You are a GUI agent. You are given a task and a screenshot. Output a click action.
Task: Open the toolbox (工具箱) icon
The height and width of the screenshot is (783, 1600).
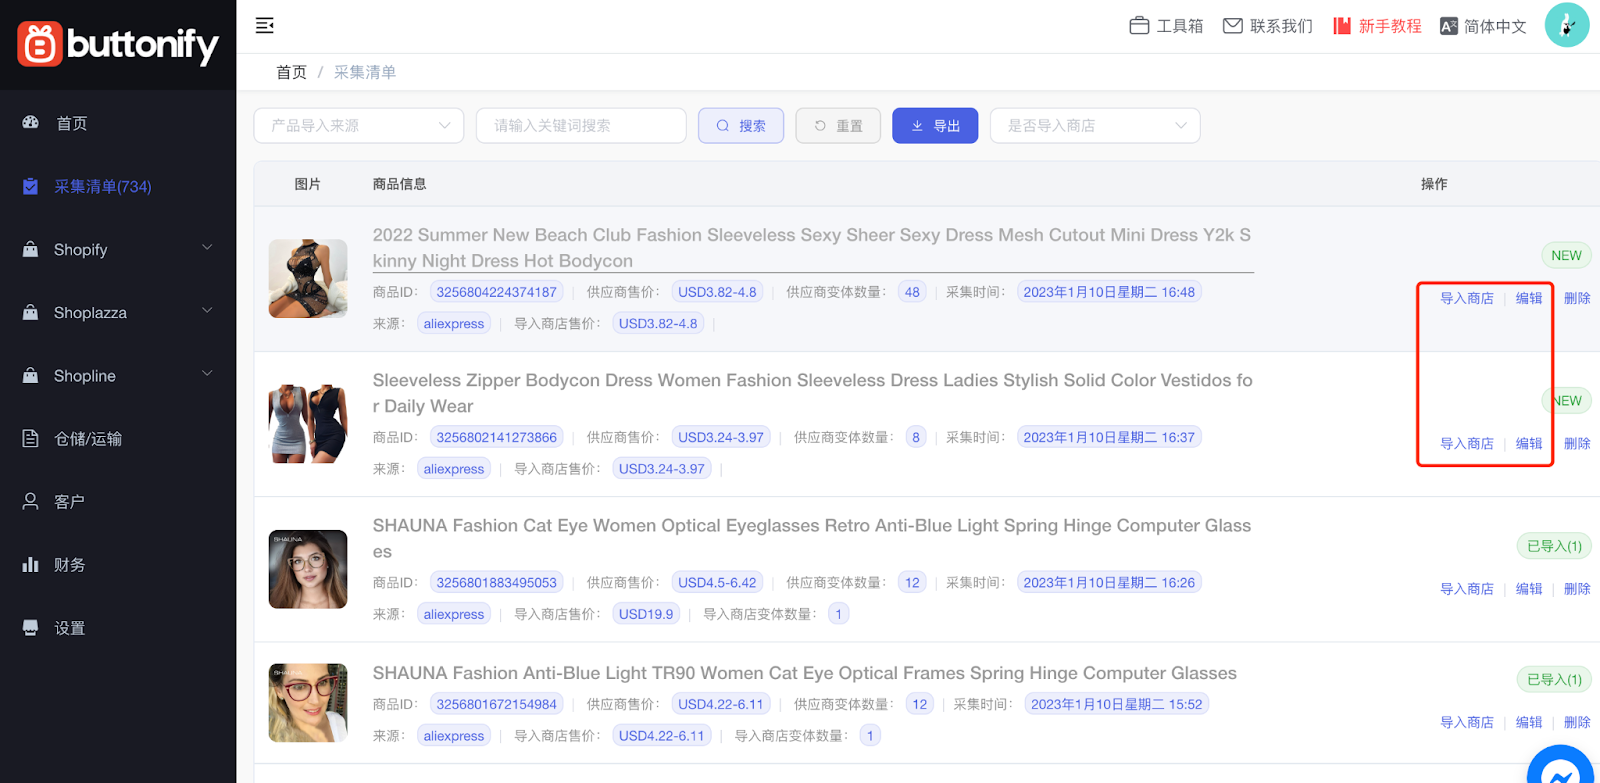pyautogui.click(x=1139, y=26)
